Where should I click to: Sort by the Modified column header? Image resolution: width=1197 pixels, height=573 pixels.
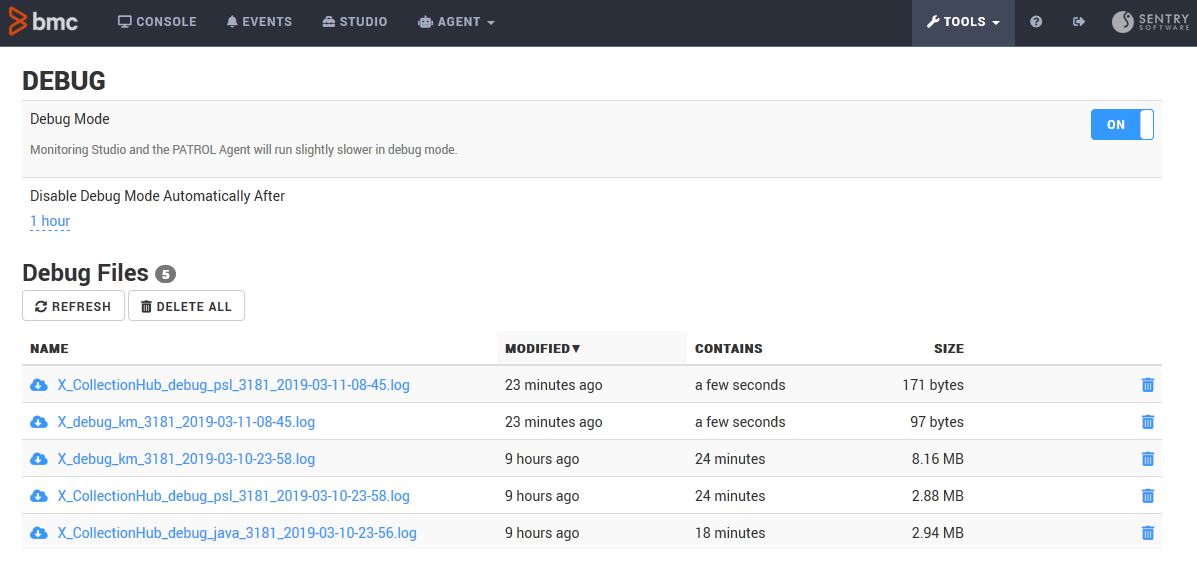[x=542, y=349]
